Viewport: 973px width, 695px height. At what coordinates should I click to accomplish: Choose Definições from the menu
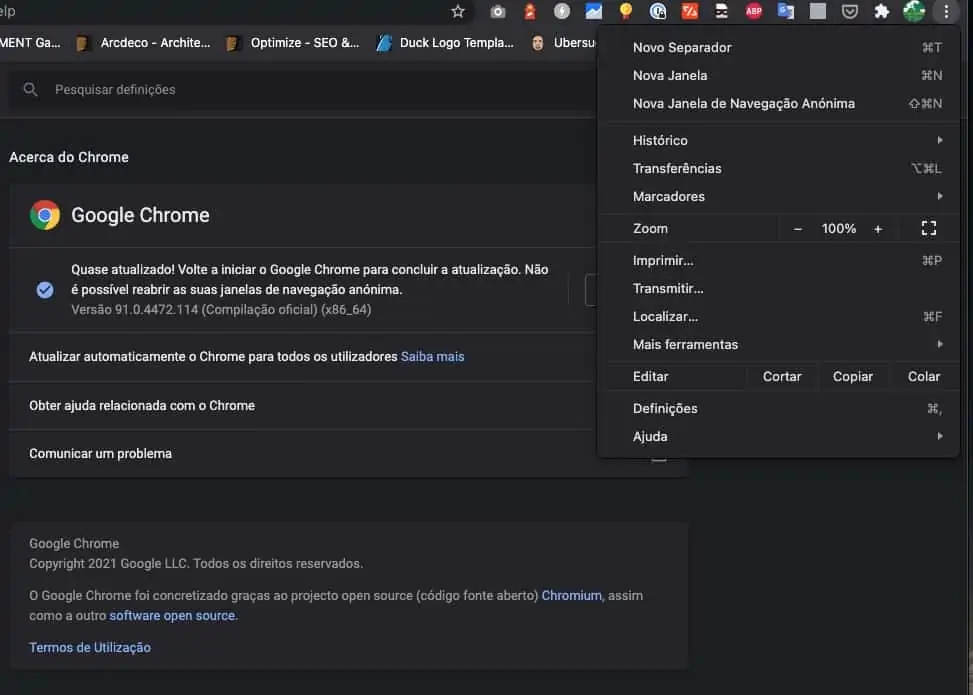666,408
